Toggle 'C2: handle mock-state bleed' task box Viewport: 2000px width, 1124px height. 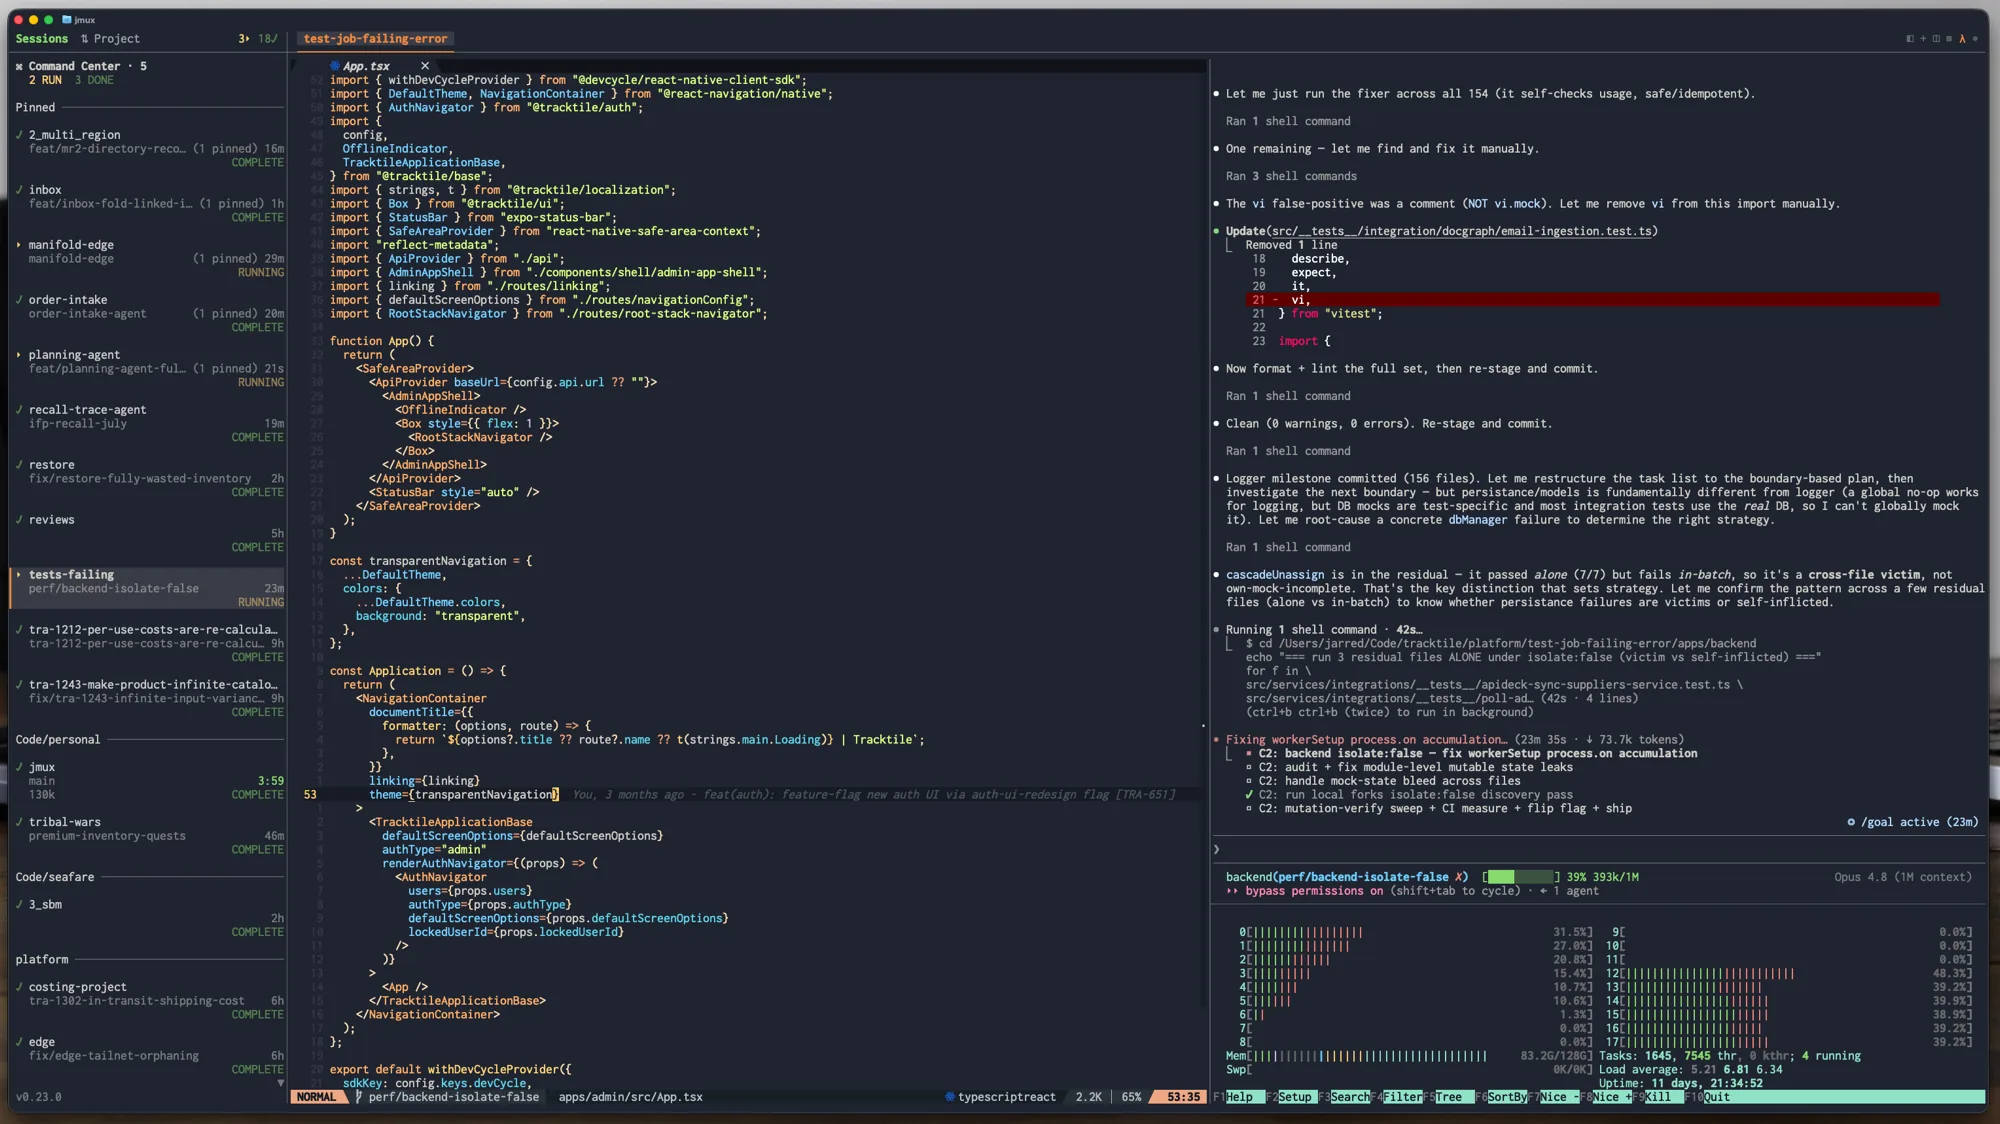(1249, 781)
